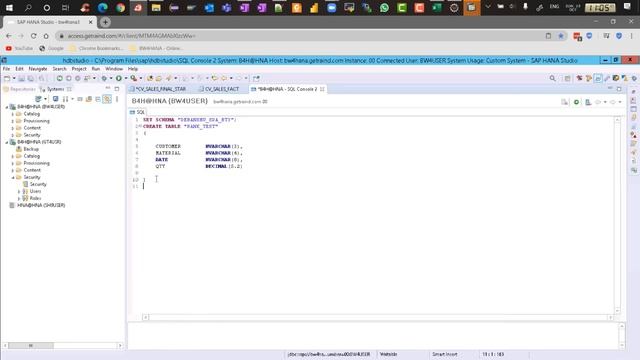Image resolution: width=640 pixels, height=360 pixels.
Task: Click the Link with Editor icon in Systems panel
Action: click(x=107, y=99)
